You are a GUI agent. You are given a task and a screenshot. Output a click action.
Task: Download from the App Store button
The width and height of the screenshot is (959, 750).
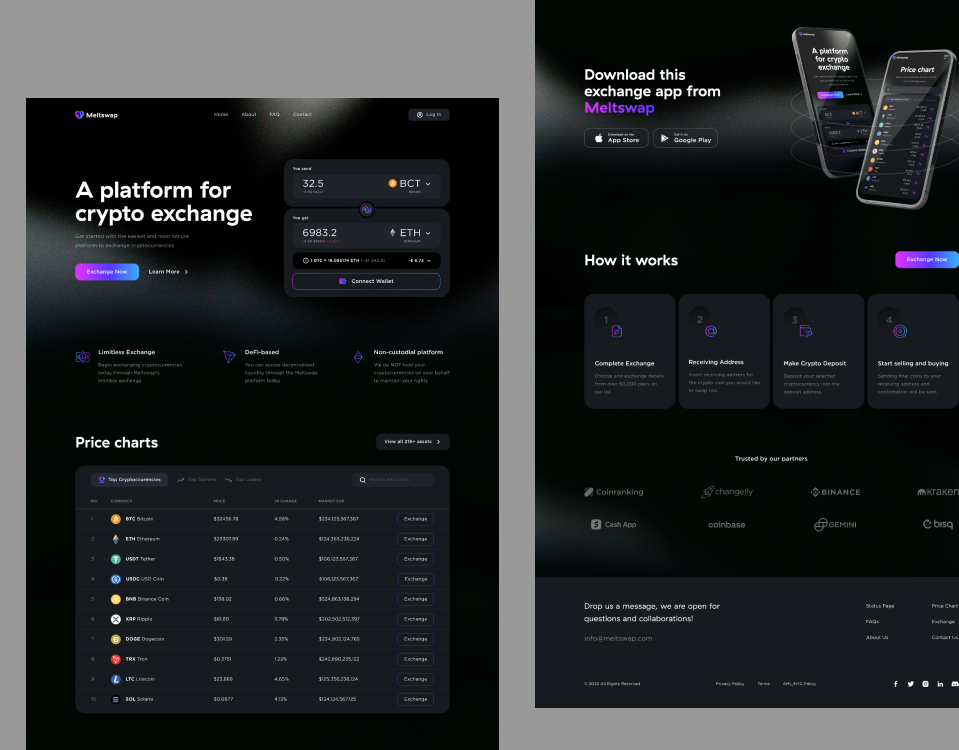click(616, 138)
